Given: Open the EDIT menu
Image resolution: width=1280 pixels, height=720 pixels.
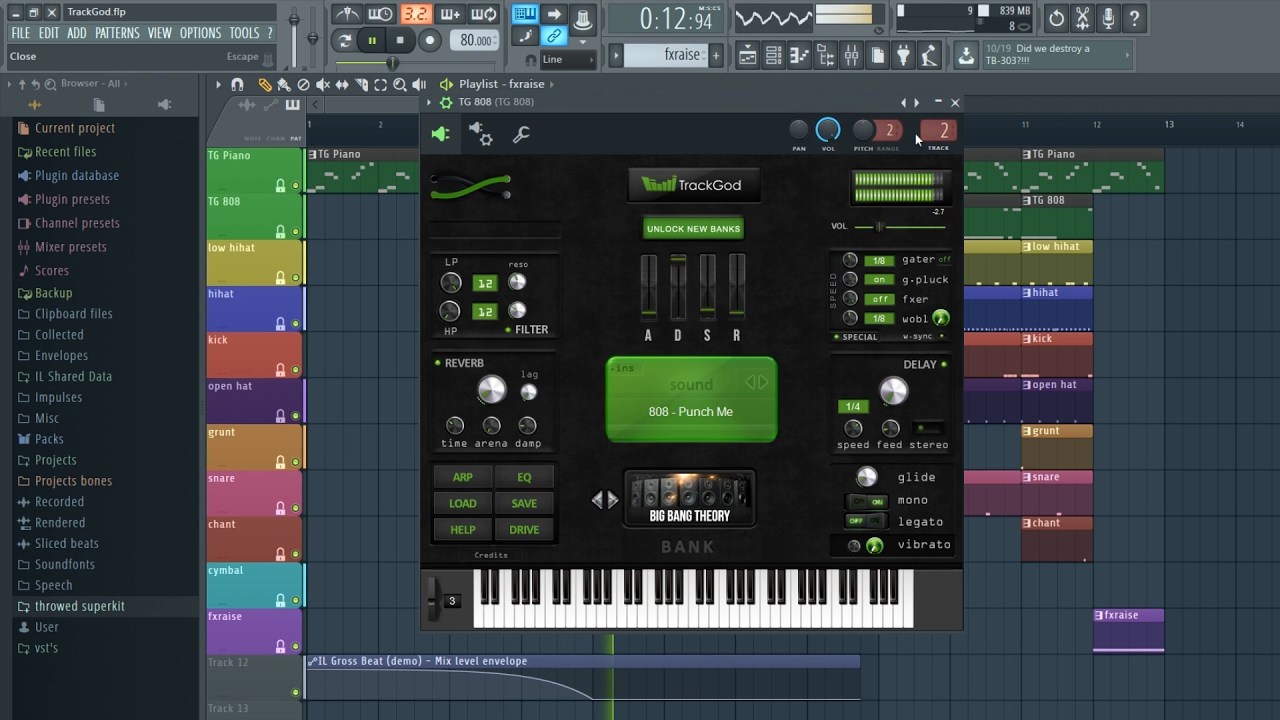Looking at the screenshot, I should tap(49, 33).
